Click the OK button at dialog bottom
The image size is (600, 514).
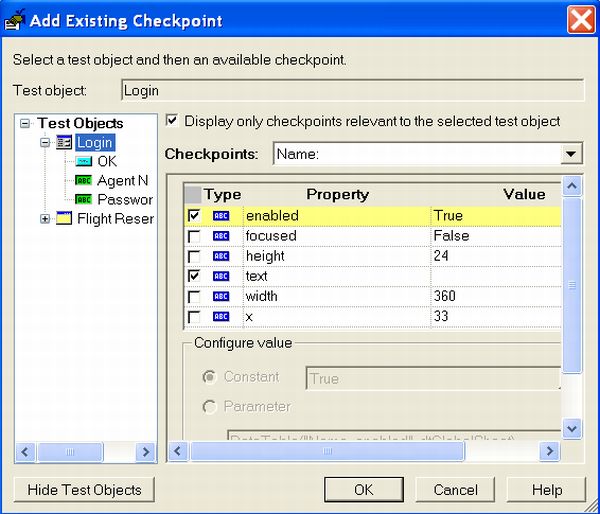[364, 490]
